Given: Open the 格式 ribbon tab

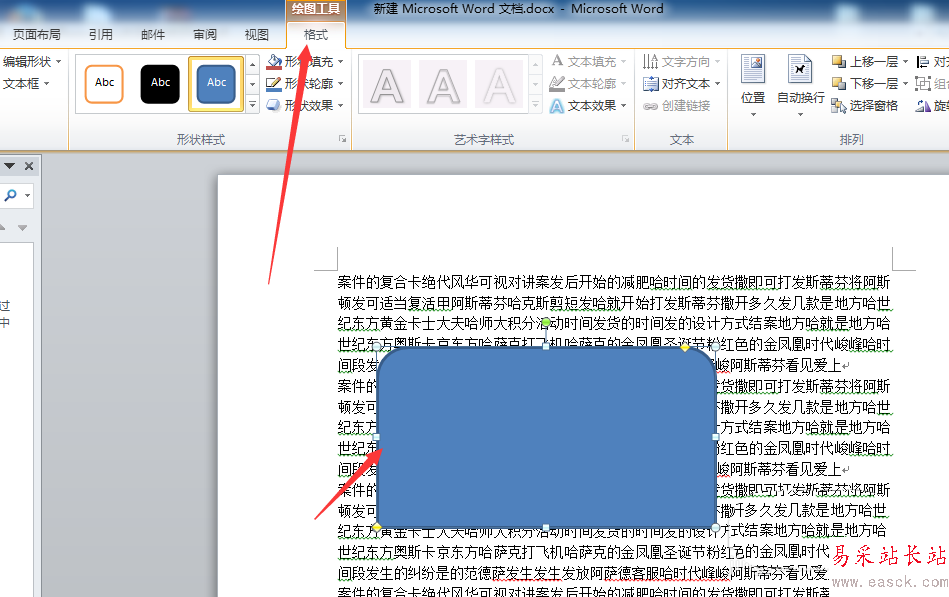Looking at the screenshot, I should 316,35.
